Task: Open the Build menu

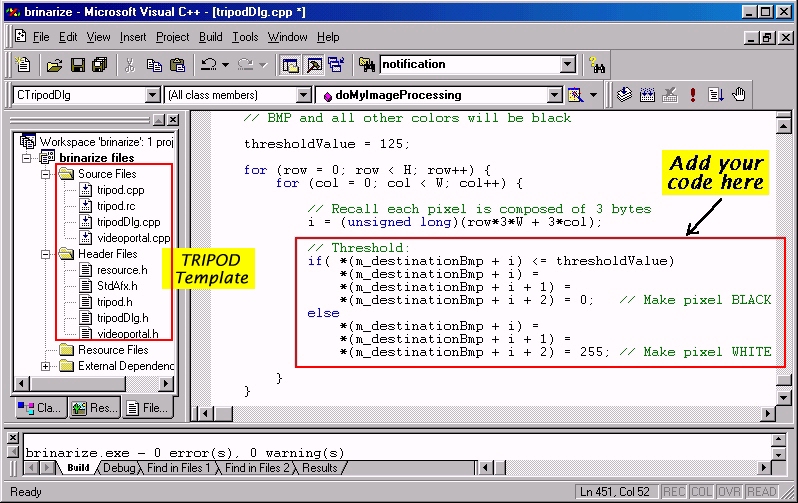Action: point(210,37)
